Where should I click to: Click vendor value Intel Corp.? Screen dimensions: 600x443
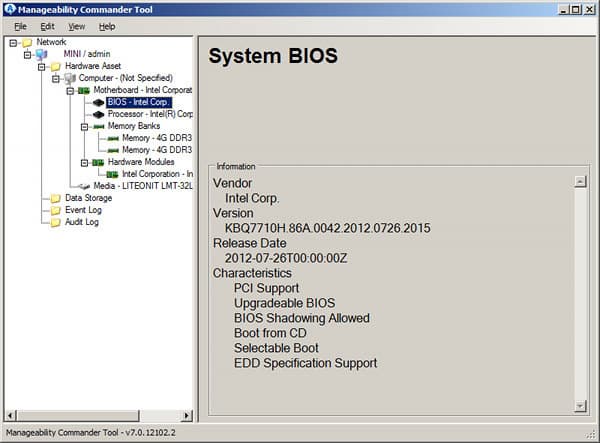point(252,198)
